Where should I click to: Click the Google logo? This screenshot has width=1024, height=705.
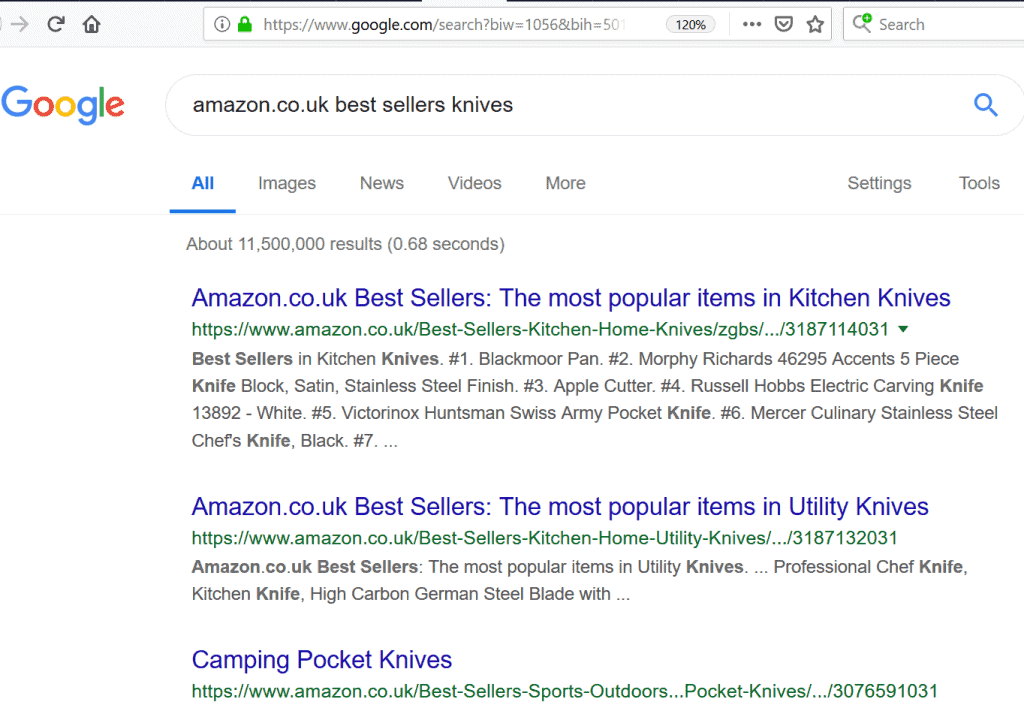pos(63,104)
